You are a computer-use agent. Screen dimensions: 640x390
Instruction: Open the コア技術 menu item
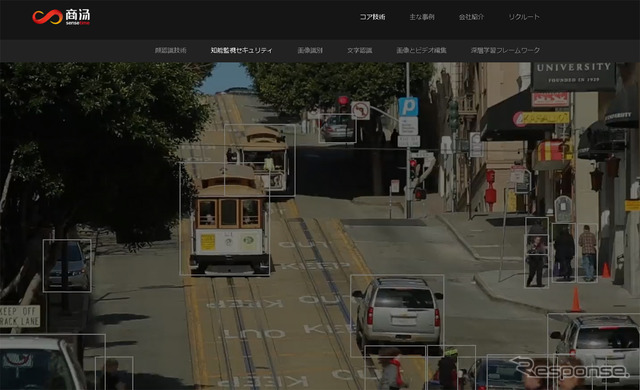pyautogui.click(x=372, y=17)
